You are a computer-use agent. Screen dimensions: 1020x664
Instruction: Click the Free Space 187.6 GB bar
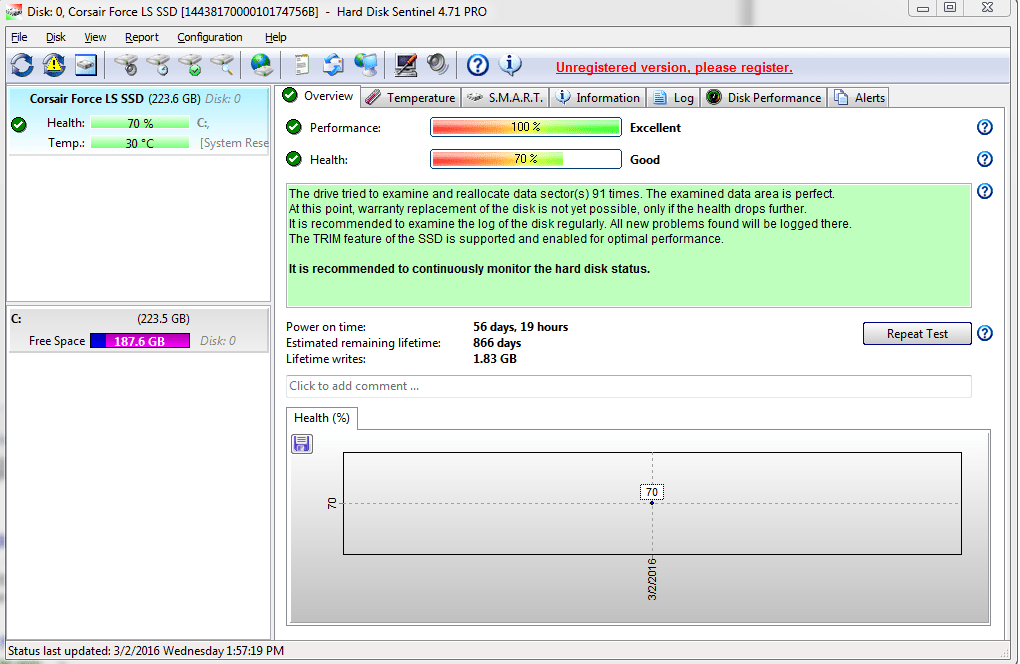140,341
